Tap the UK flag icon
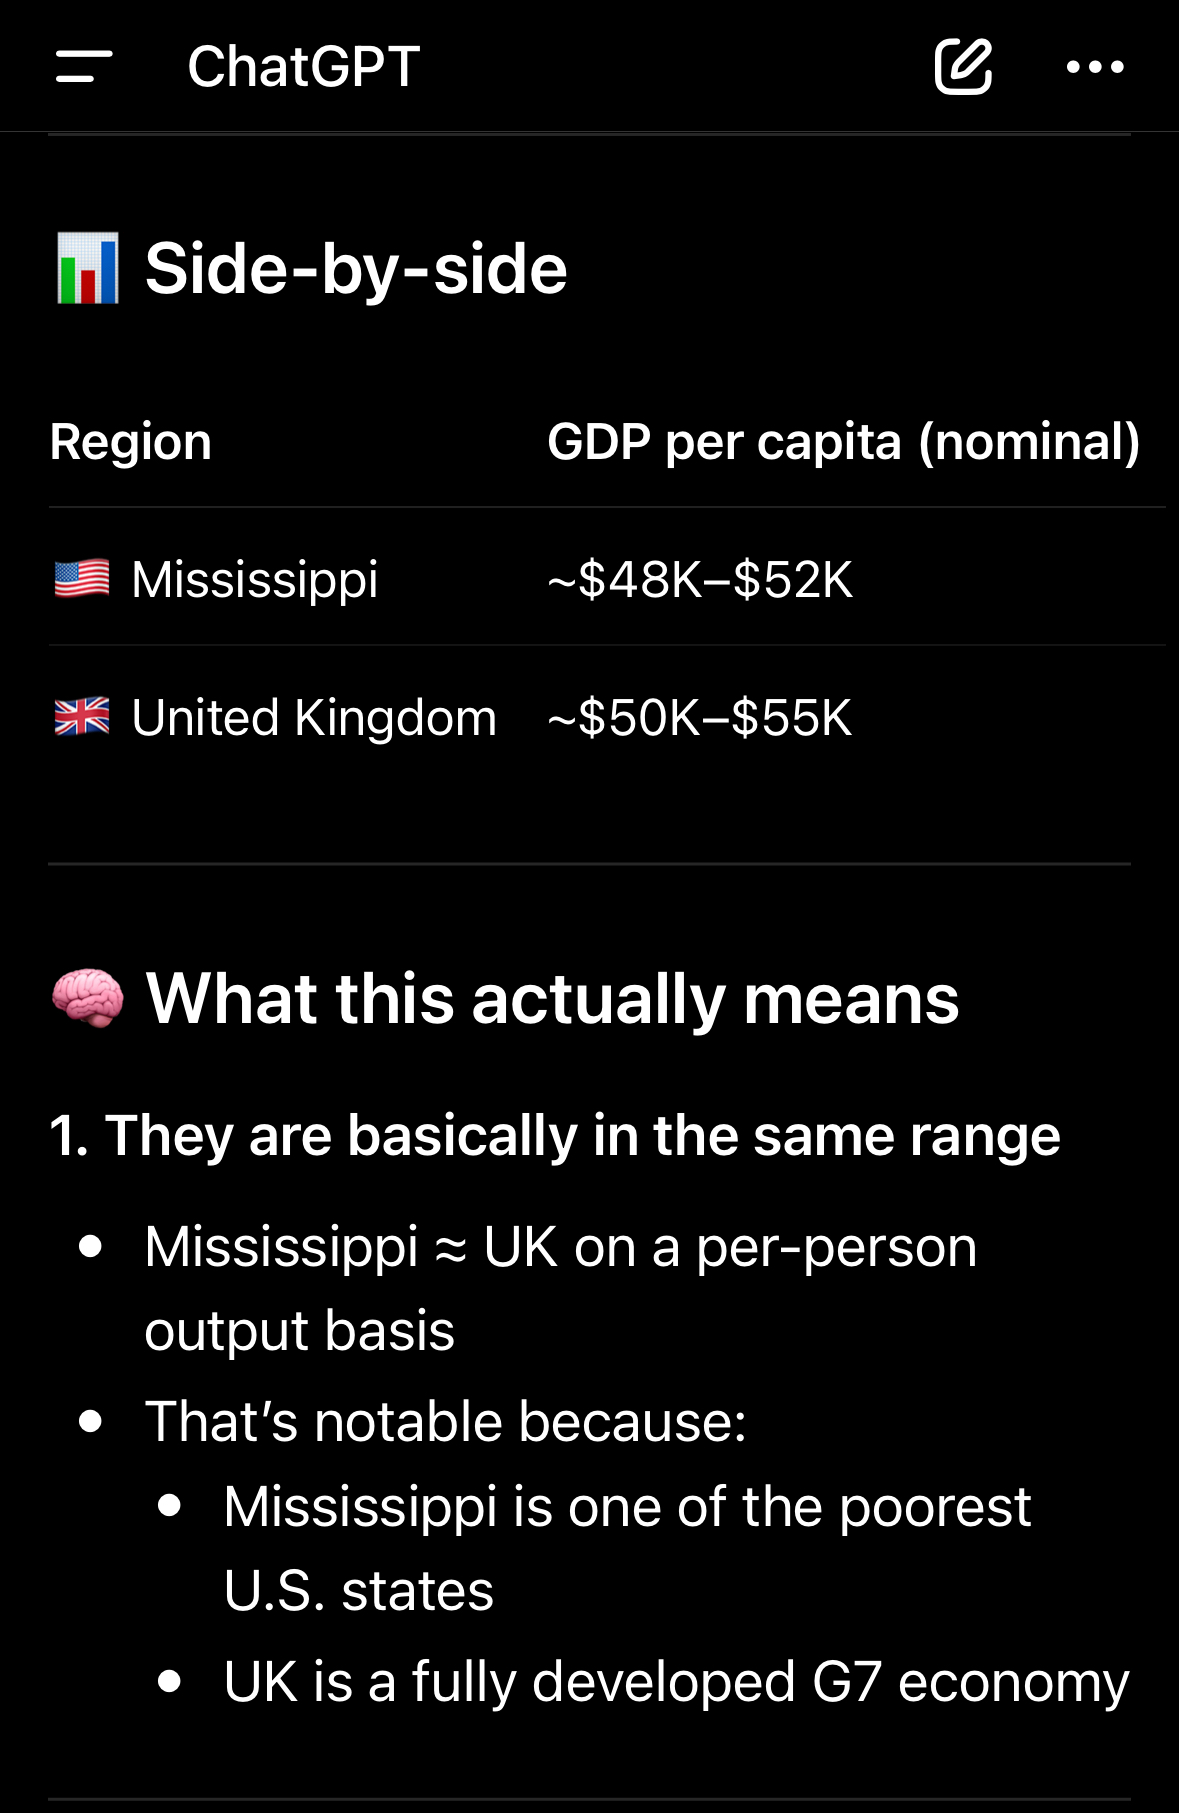The width and height of the screenshot is (1179, 1813). (82, 717)
